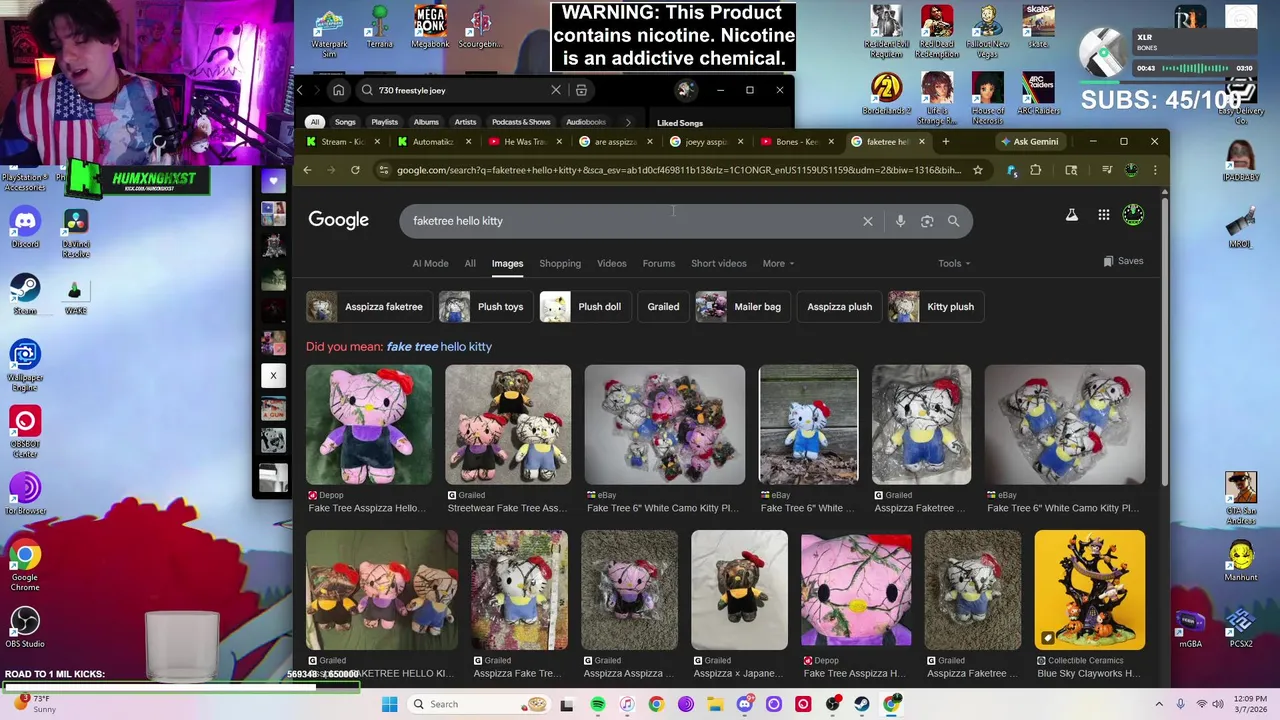The height and width of the screenshot is (720, 1280).
Task: Open Google account profile avatar
Action: pos(1133,215)
